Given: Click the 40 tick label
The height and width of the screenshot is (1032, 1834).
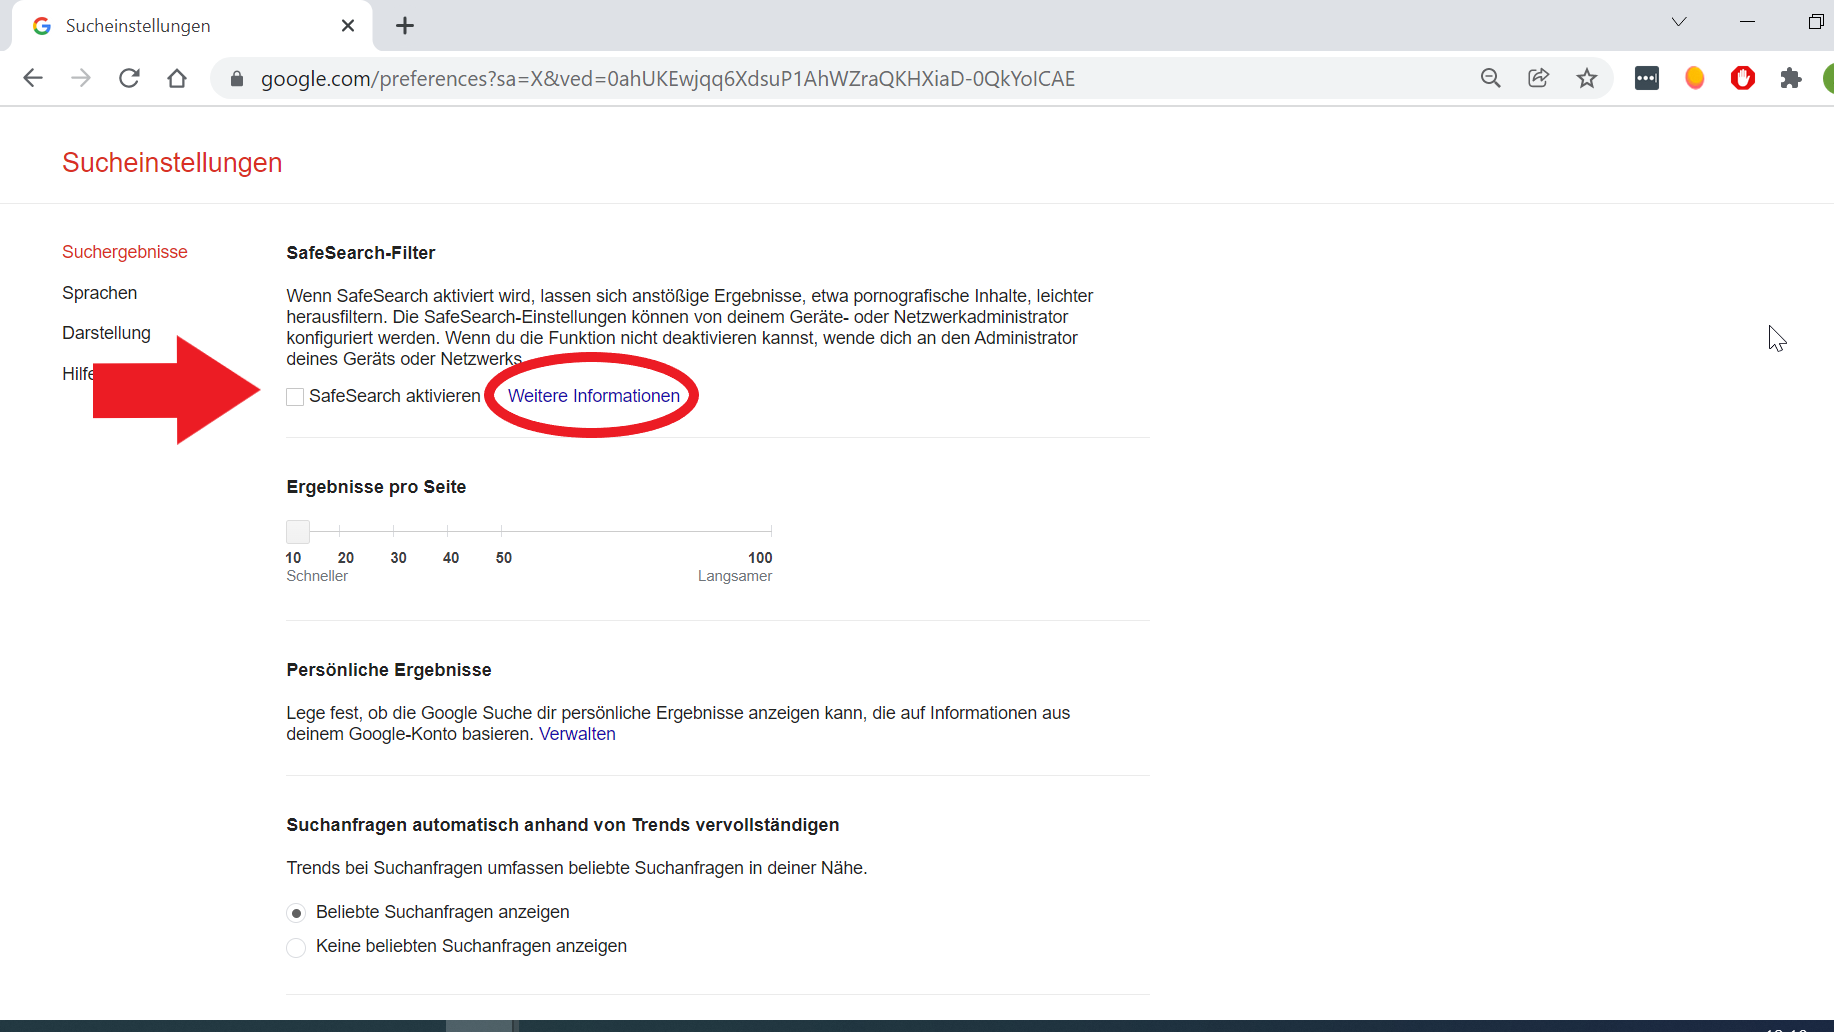Looking at the screenshot, I should pos(451,558).
